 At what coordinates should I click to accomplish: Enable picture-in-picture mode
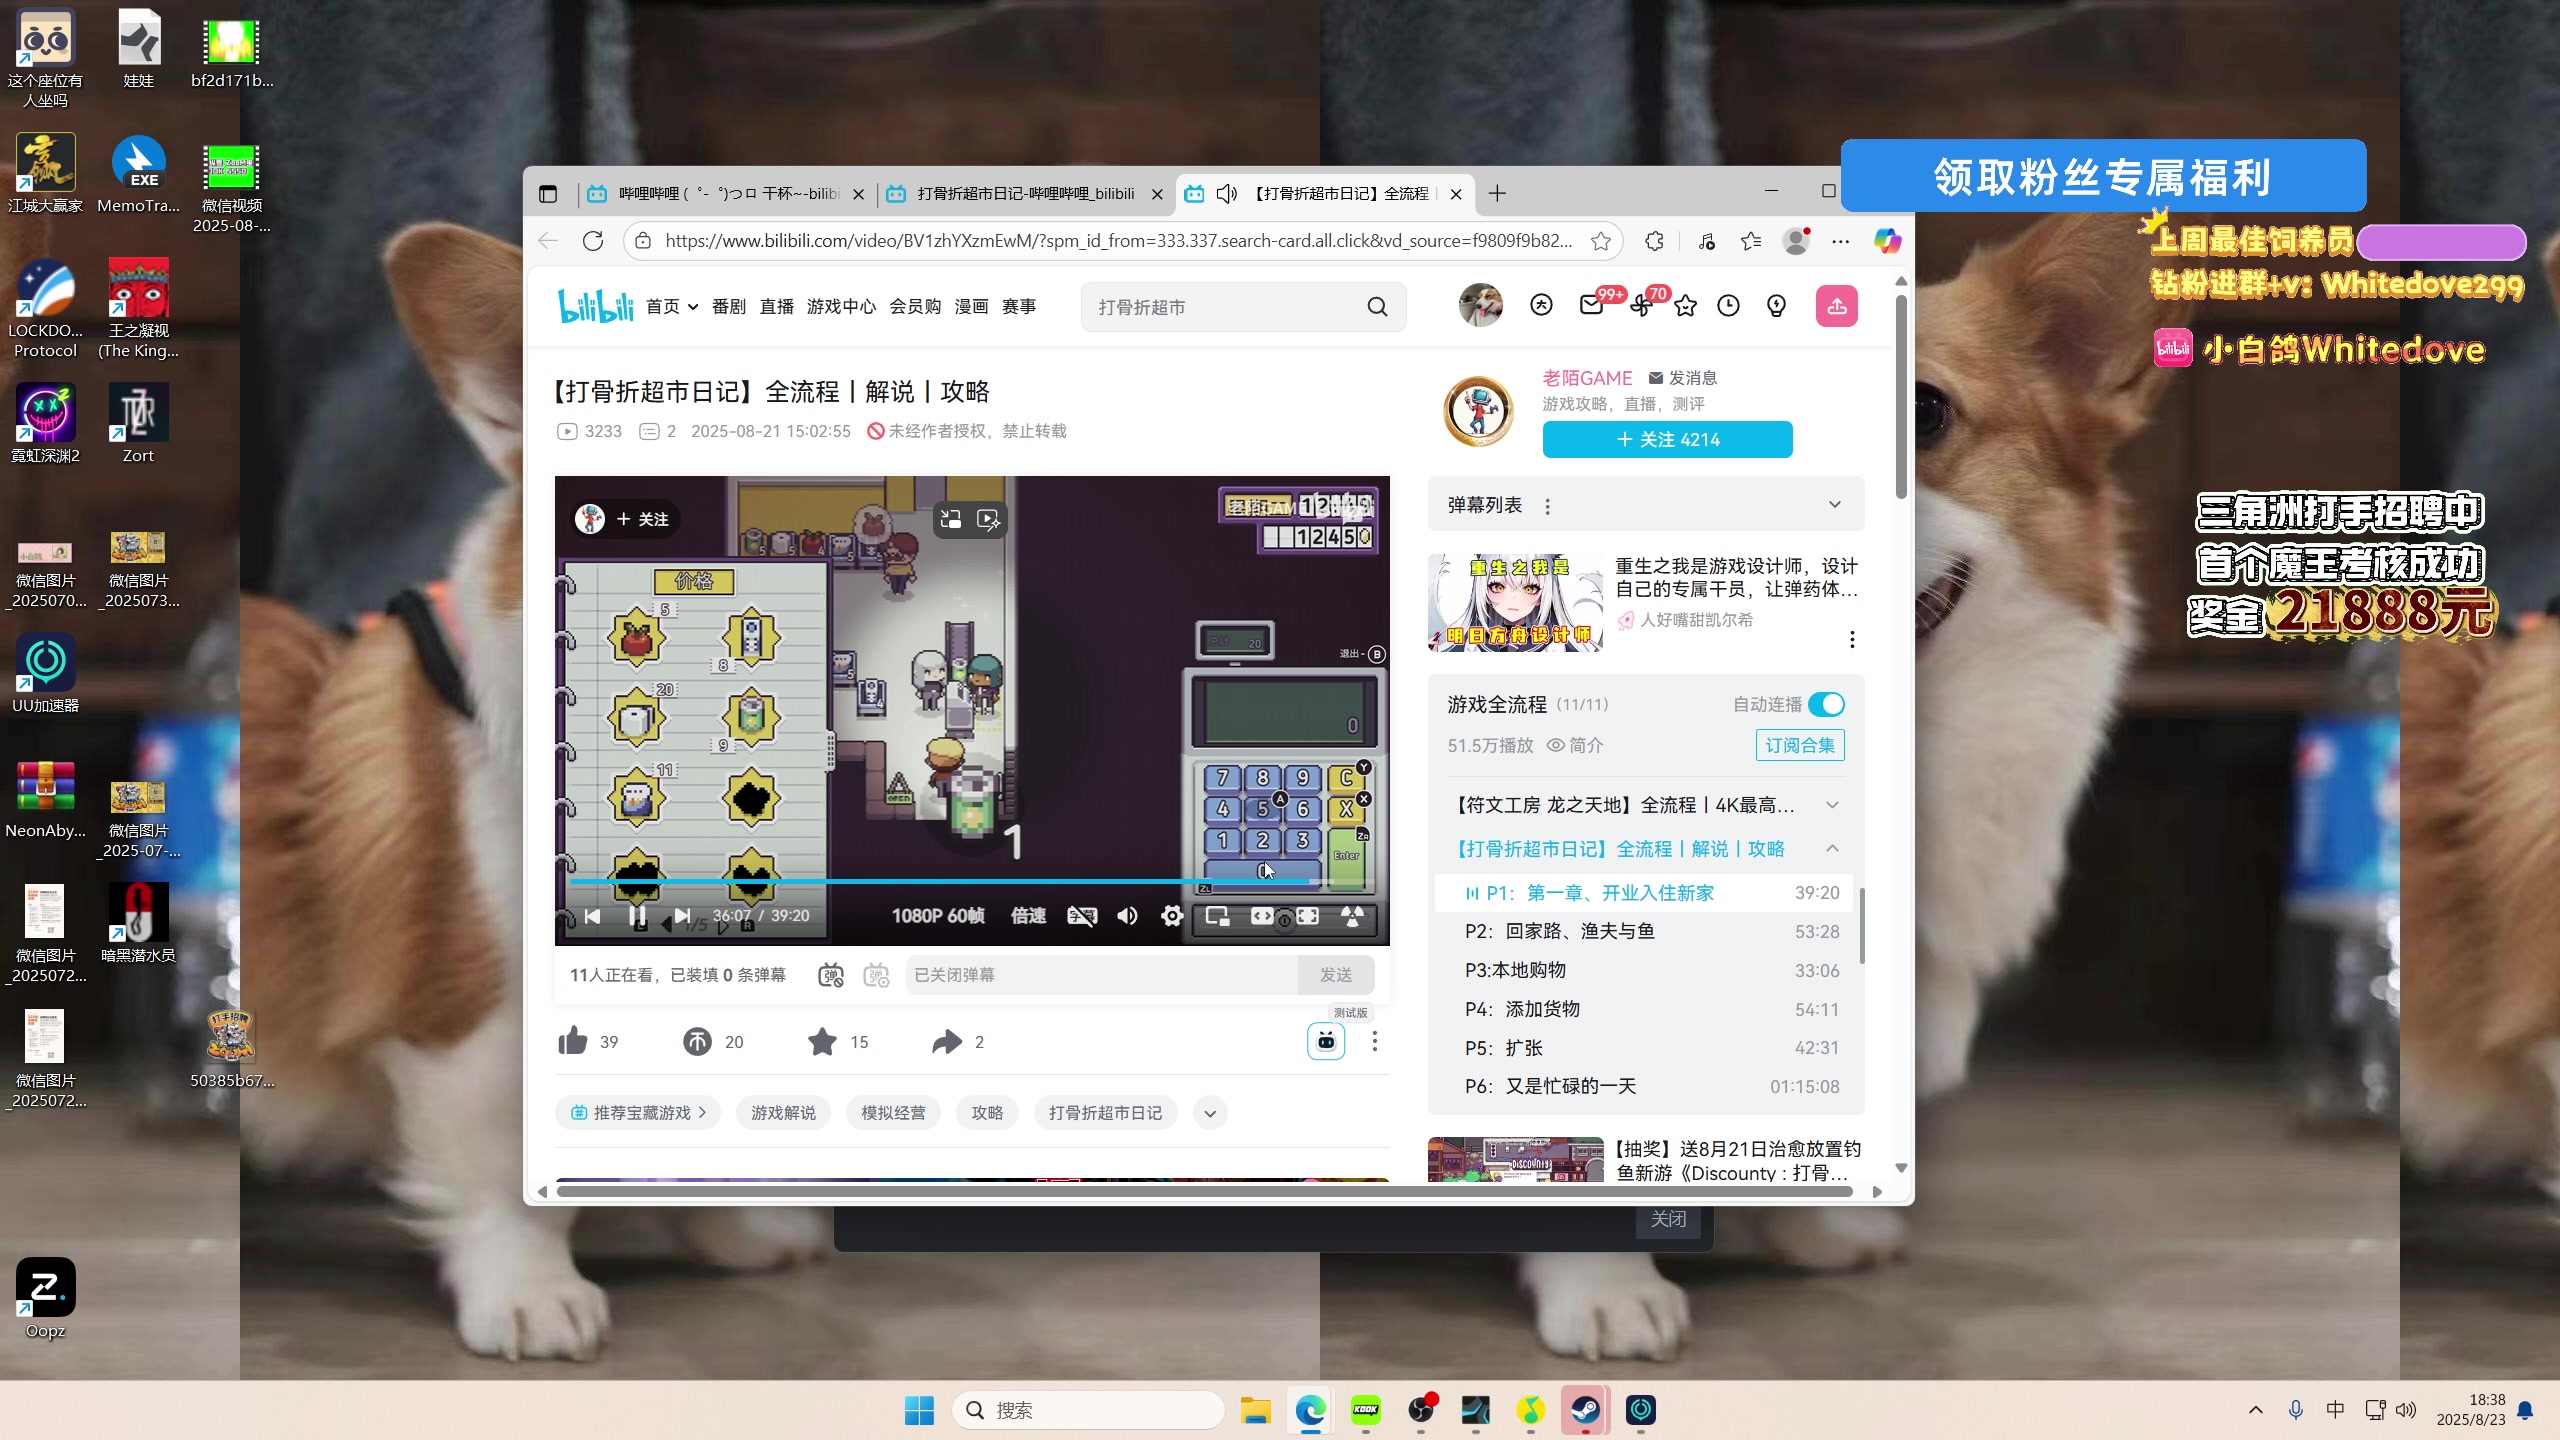click(x=1217, y=916)
